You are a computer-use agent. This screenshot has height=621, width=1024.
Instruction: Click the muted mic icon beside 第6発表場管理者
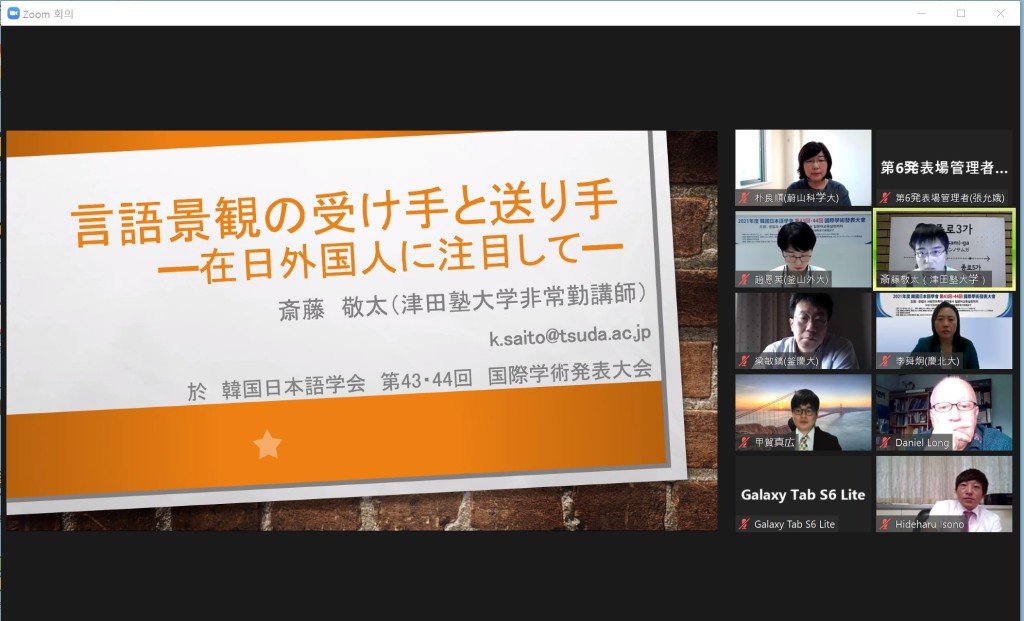885,198
